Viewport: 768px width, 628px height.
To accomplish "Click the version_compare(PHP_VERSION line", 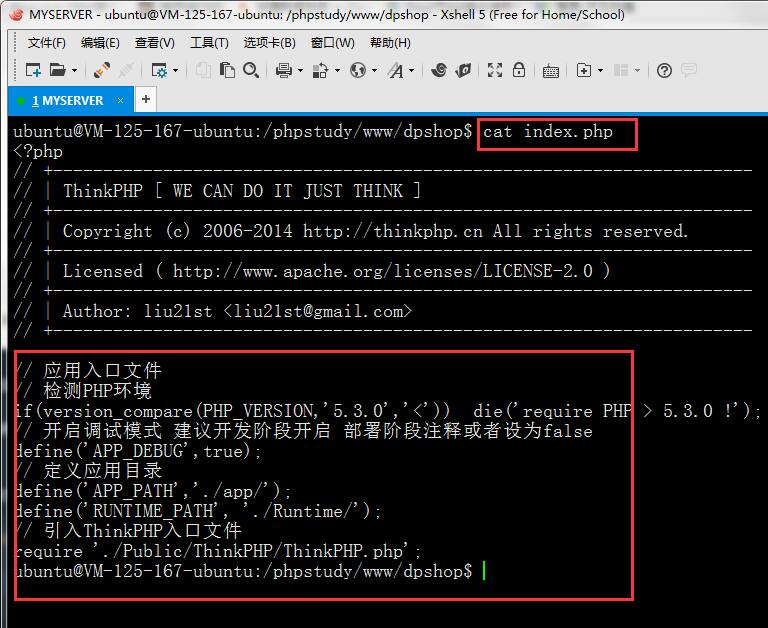I will [x=388, y=411].
